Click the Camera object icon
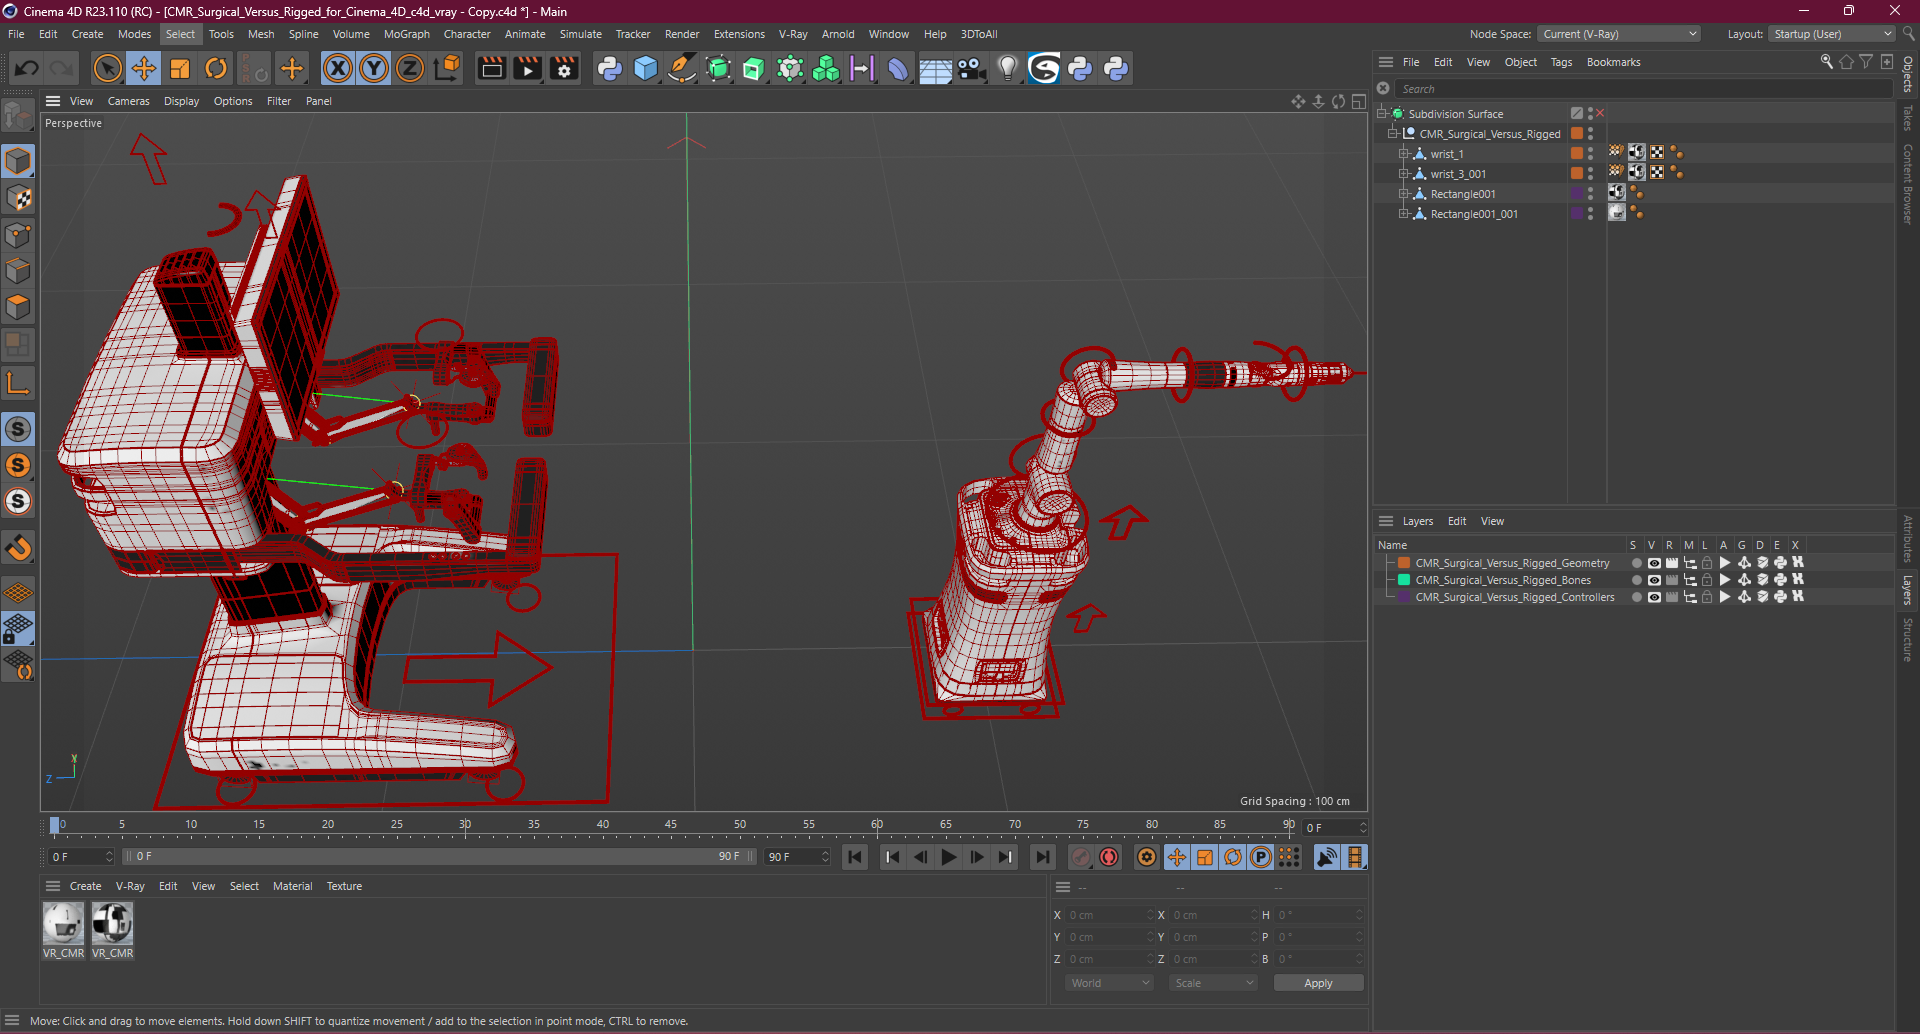 click(x=972, y=68)
